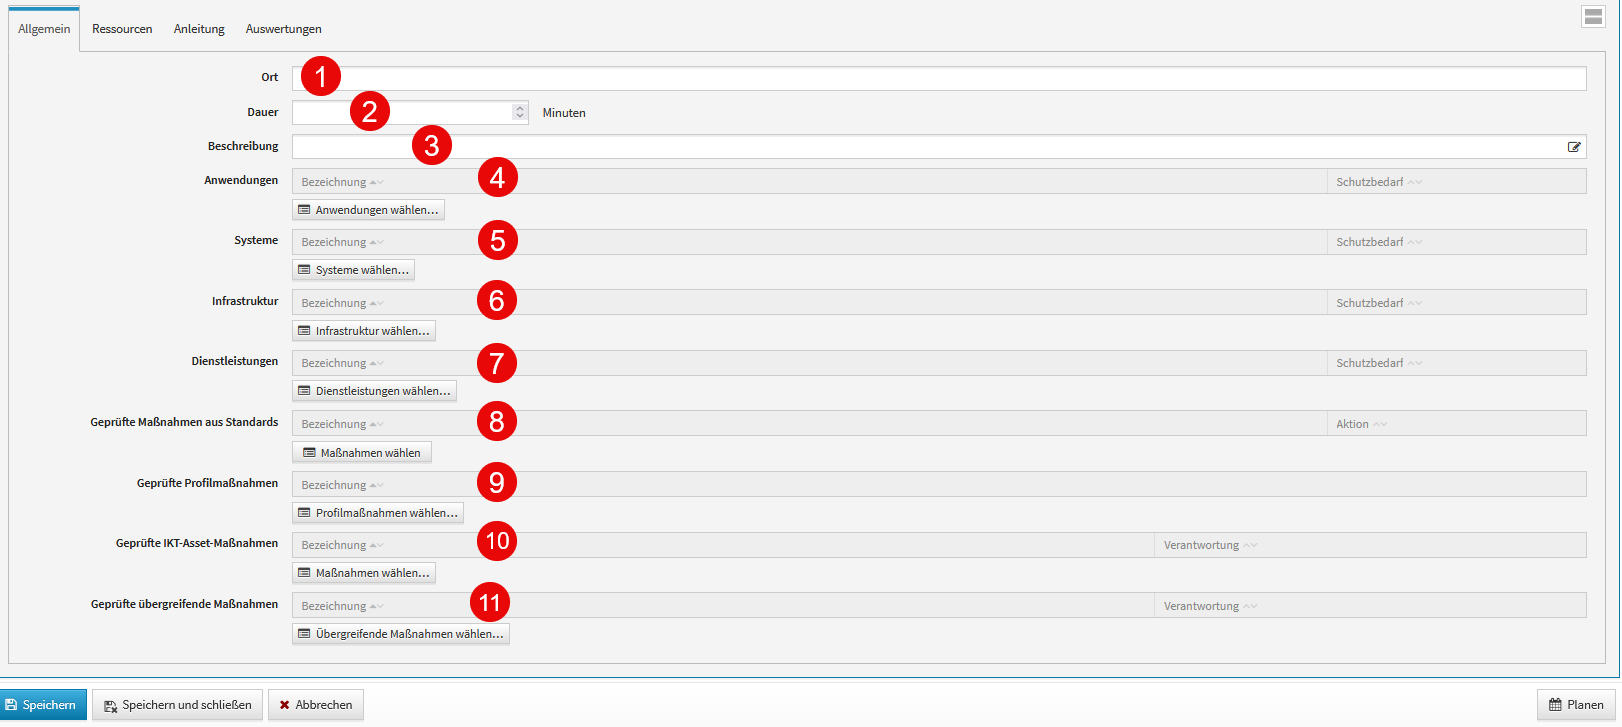1622x727 pixels.
Task: Sort Geprüfte Maßnahmen aus Standards by Bezeichnung
Action: pos(342,424)
